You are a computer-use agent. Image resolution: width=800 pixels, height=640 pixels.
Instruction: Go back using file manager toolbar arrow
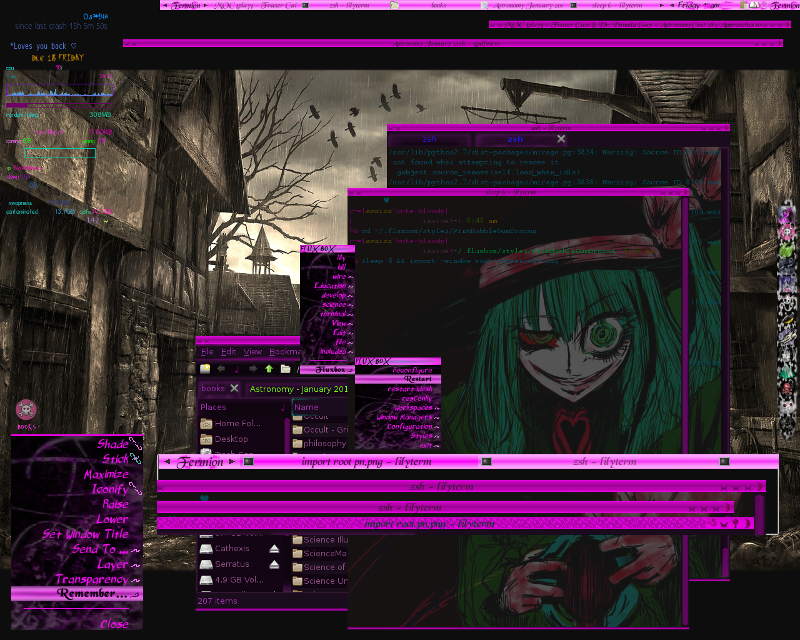pyautogui.click(x=221, y=368)
